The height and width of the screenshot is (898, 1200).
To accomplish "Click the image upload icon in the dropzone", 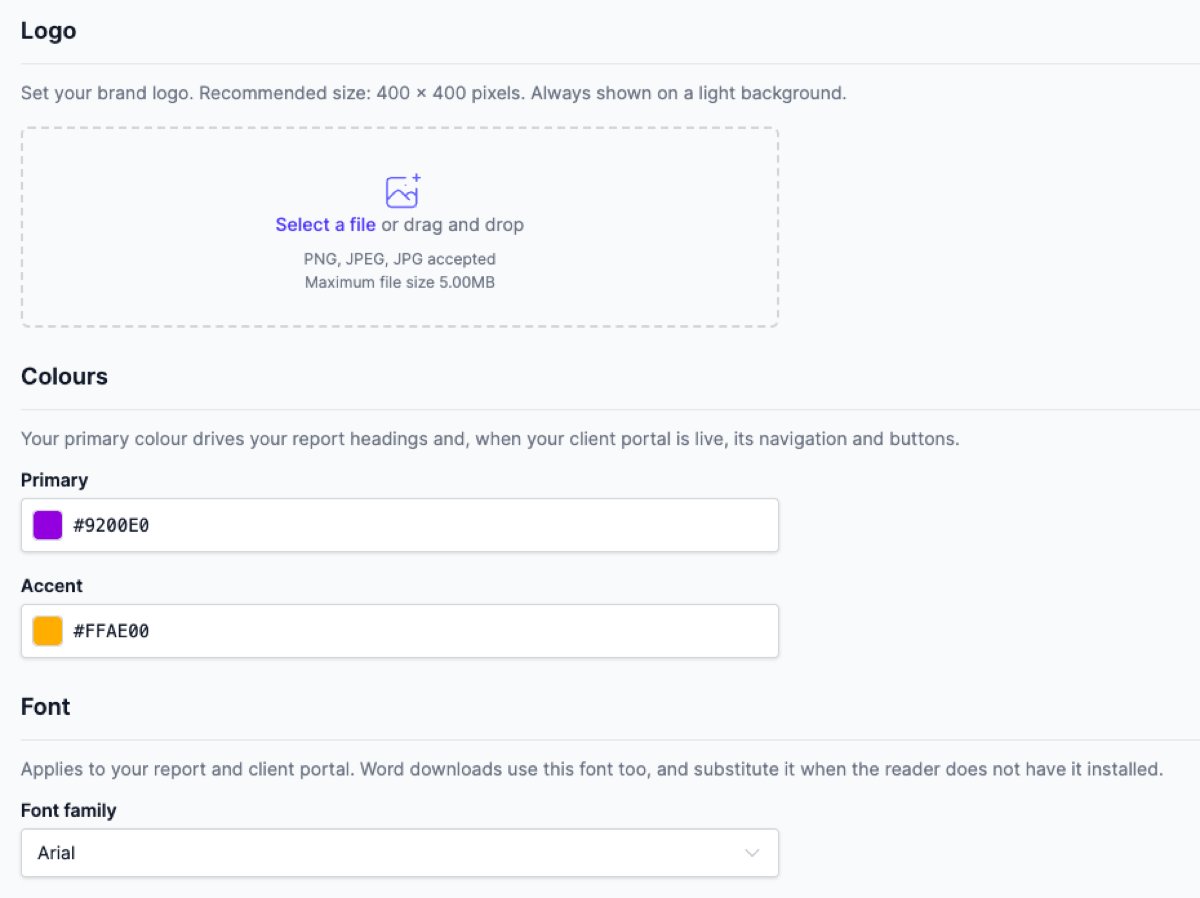I will pyautogui.click(x=402, y=190).
